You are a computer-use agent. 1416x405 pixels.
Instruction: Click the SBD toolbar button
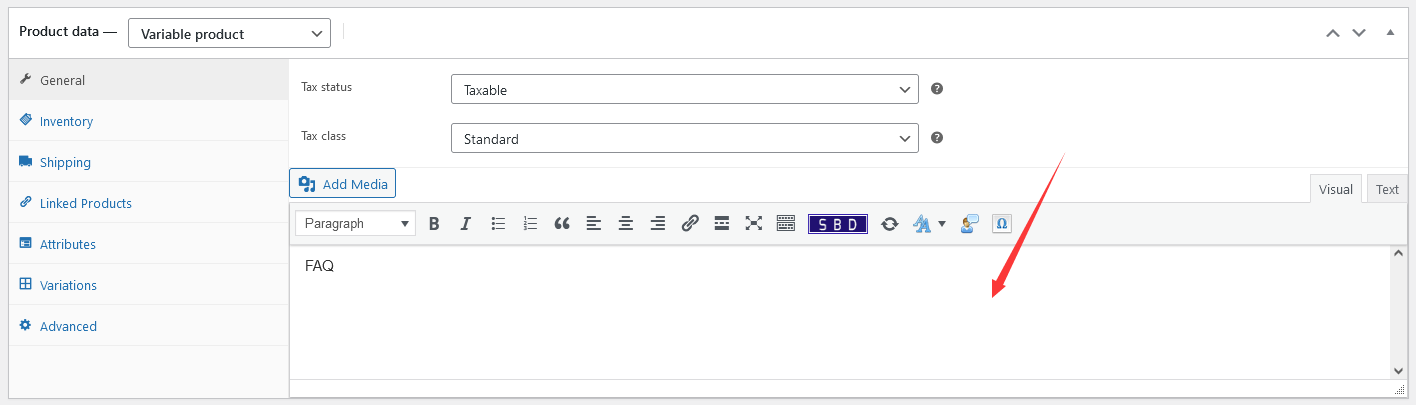(838, 224)
